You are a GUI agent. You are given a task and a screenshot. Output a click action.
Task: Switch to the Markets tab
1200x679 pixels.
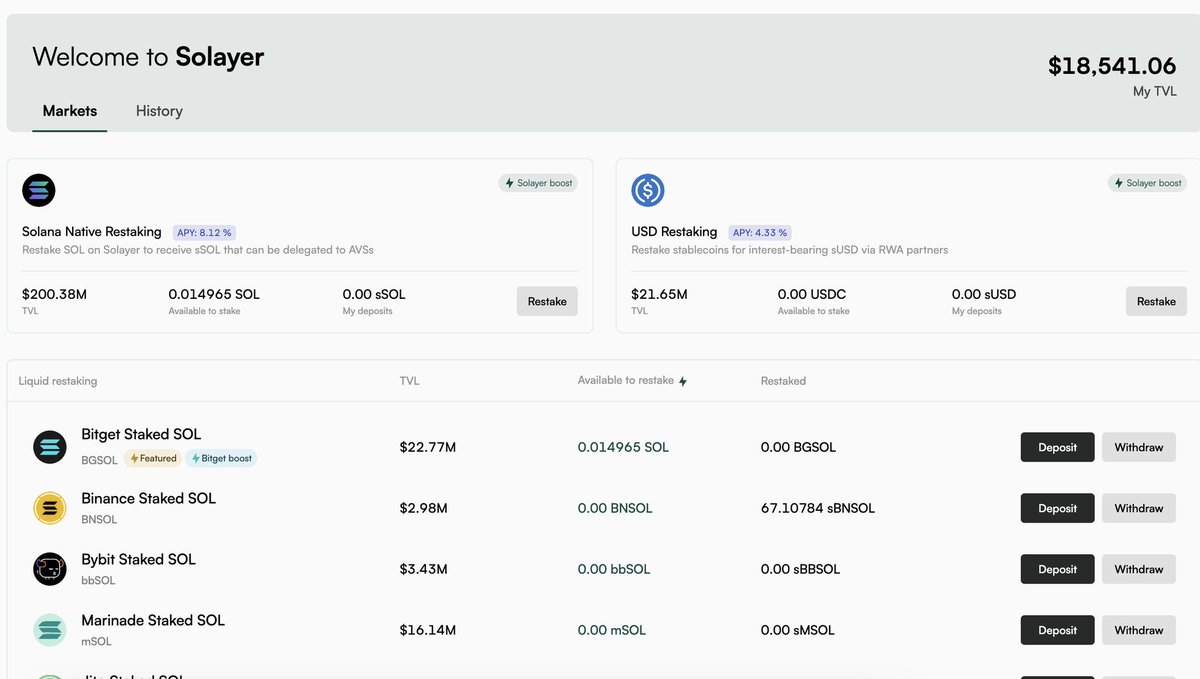(x=70, y=111)
